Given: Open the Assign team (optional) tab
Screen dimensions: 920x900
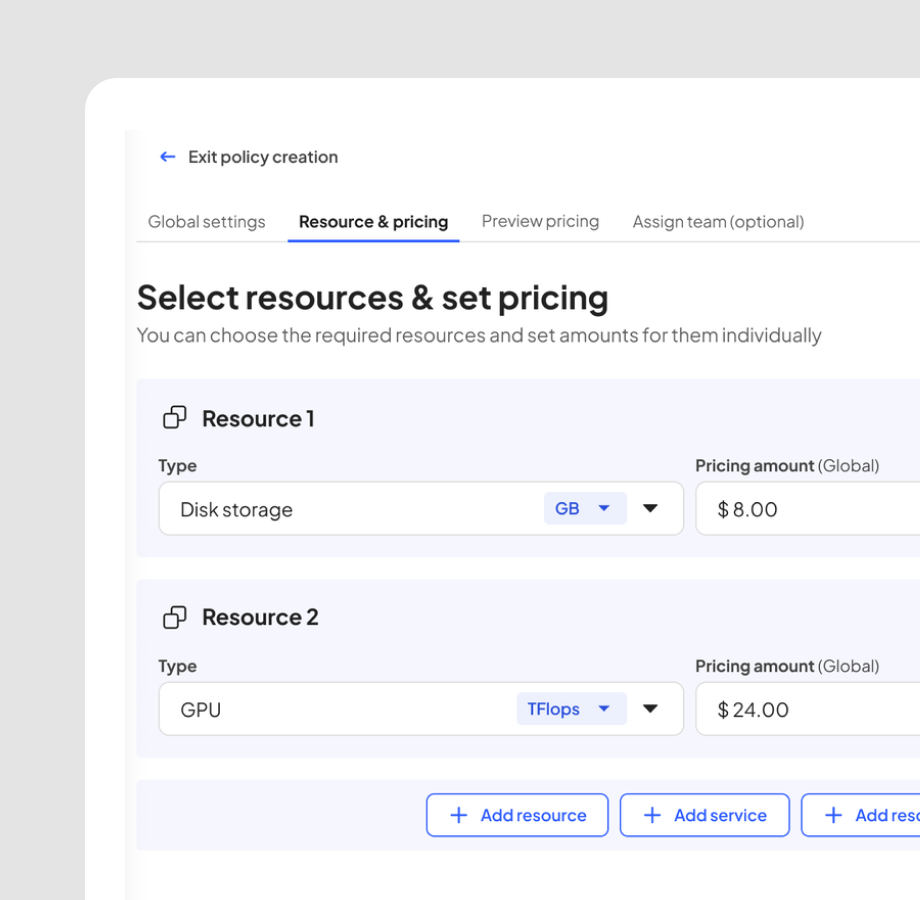Looking at the screenshot, I should tap(718, 222).
